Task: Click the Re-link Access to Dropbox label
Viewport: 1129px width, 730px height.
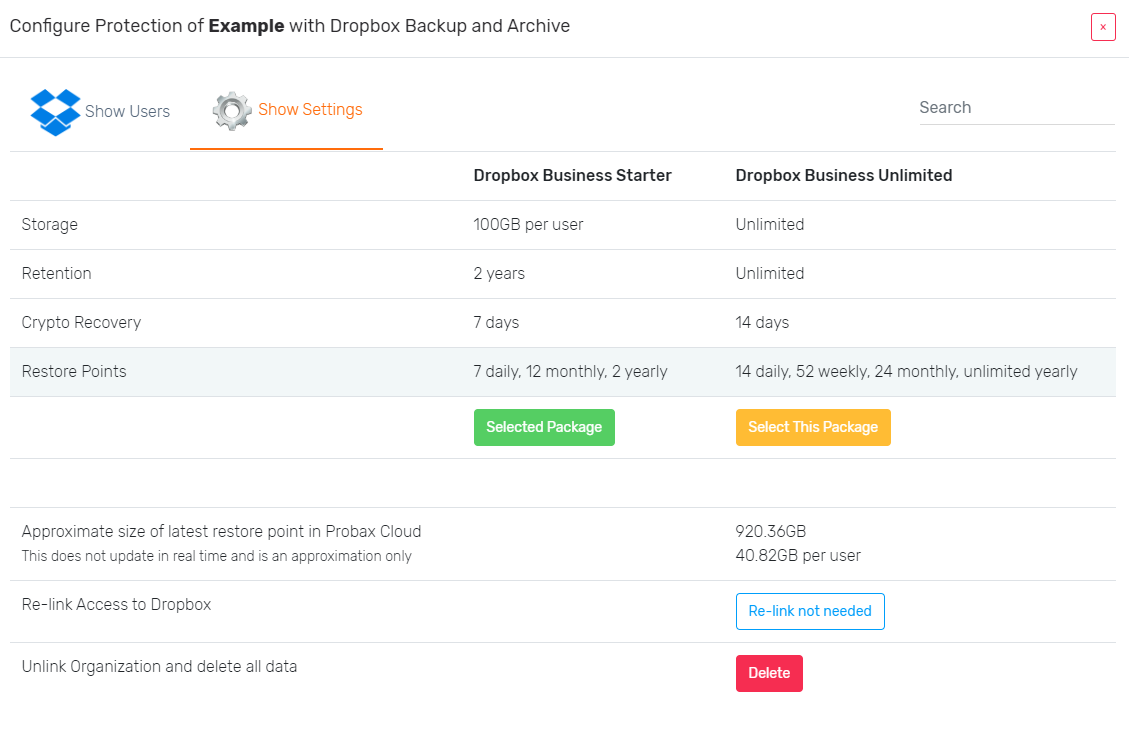Action: pyautogui.click(x=117, y=605)
